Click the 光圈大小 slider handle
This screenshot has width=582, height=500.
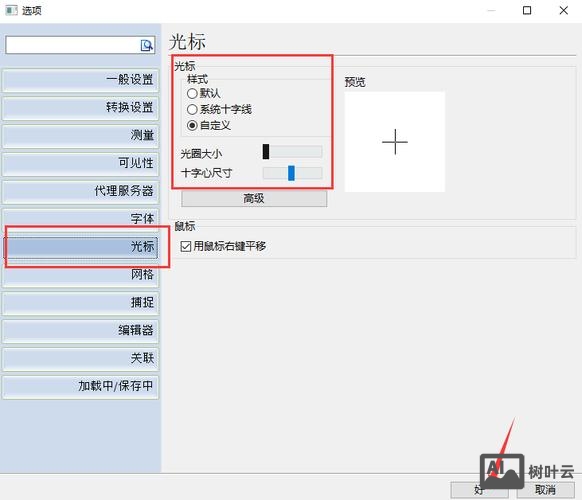266,152
